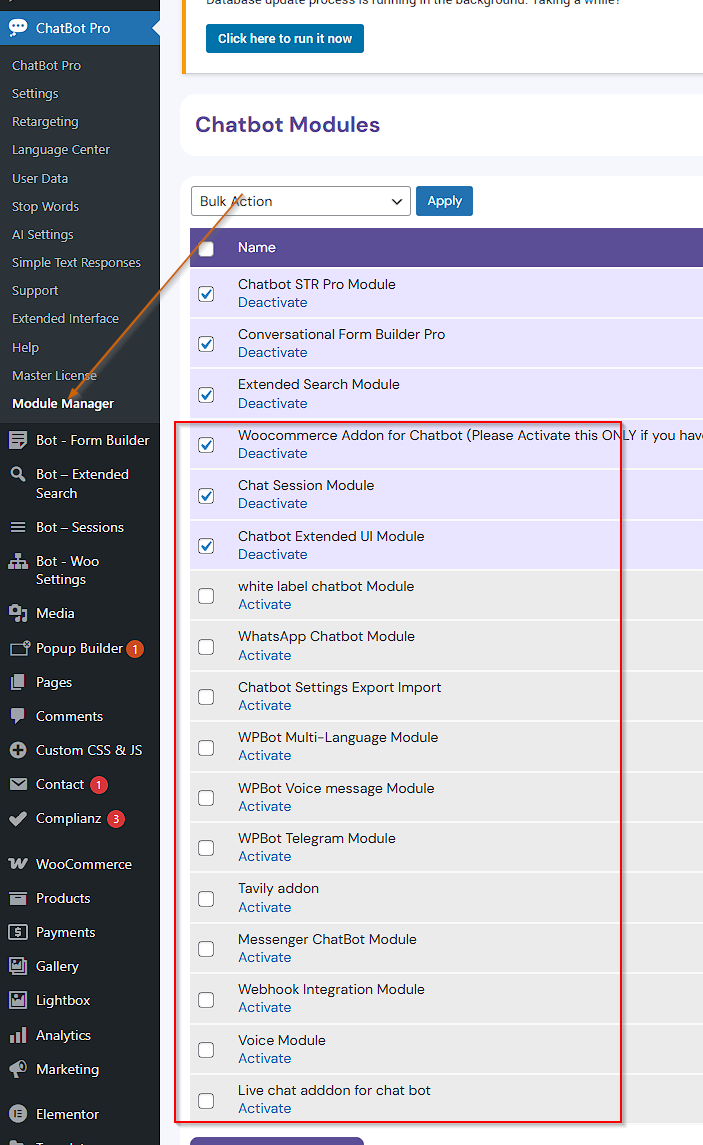This screenshot has width=703, height=1145.
Task: Open AI Settings submenu item
Action: (x=42, y=234)
